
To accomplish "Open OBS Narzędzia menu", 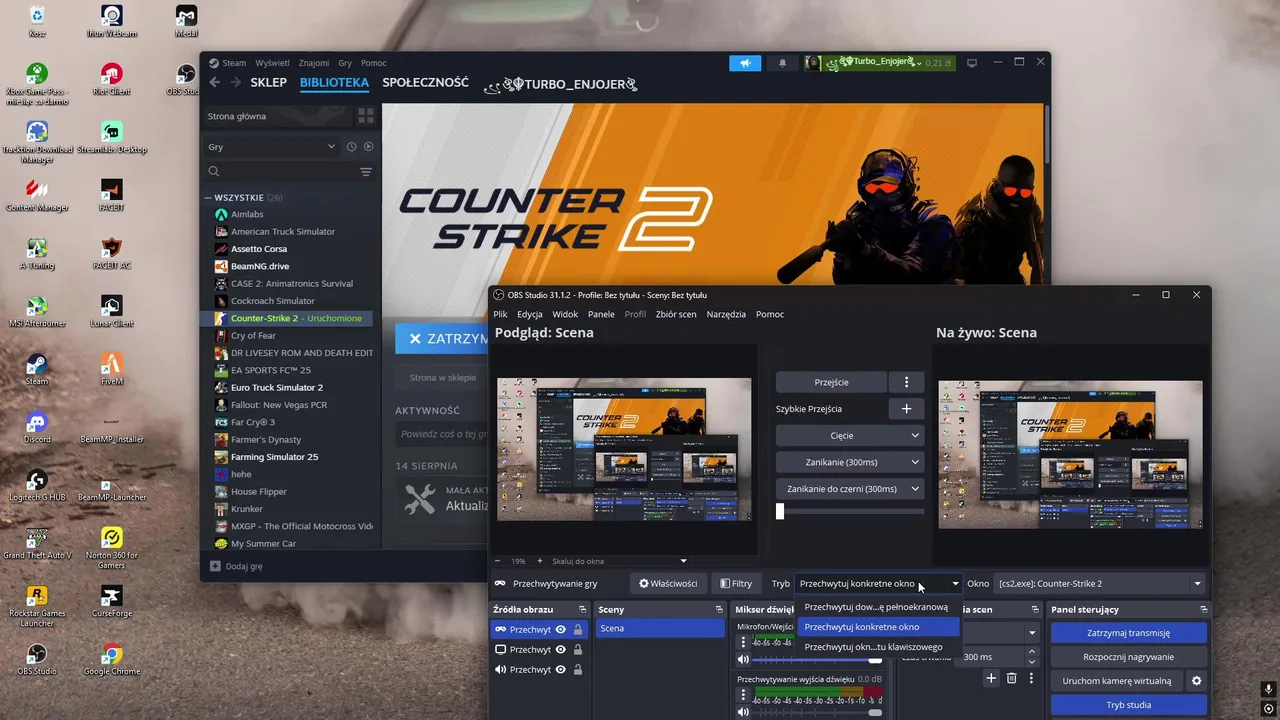I will (726, 314).
